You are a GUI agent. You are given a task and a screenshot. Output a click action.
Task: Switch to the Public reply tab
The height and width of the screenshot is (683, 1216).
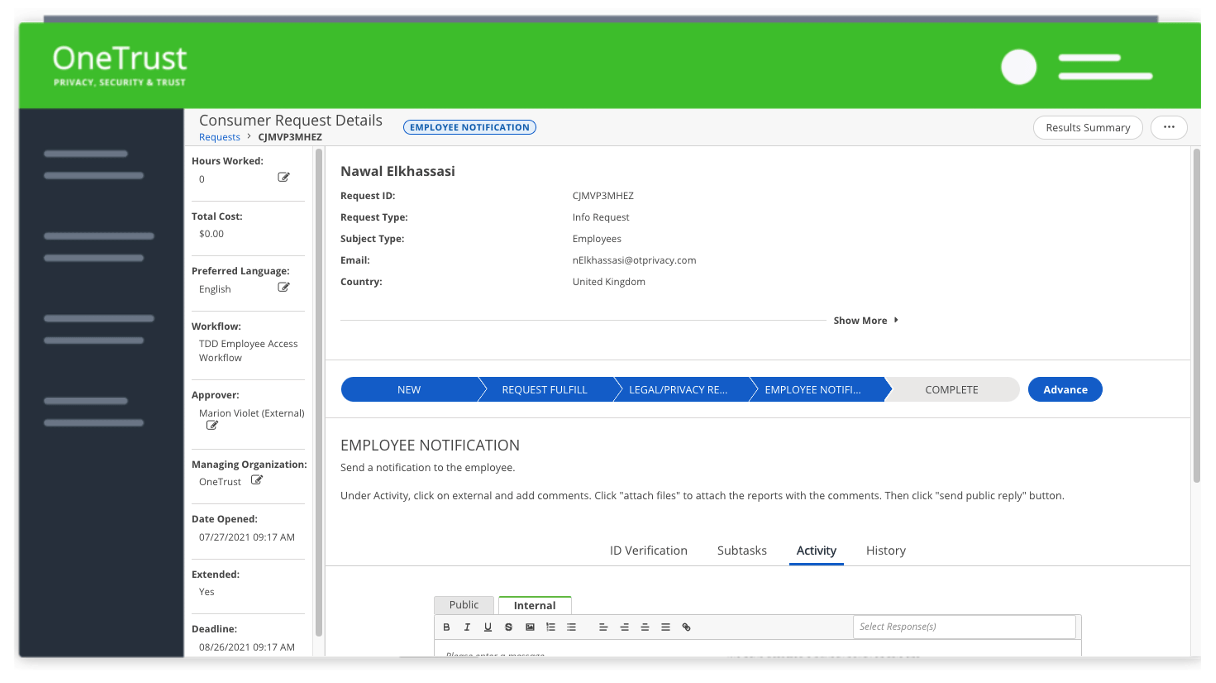[x=464, y=604]
